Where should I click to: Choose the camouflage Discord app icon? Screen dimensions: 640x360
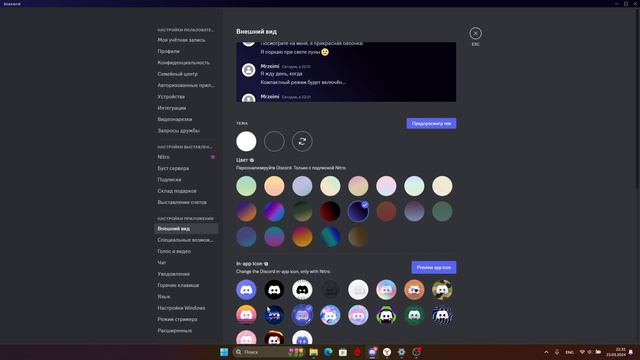[x=442, y=290]
